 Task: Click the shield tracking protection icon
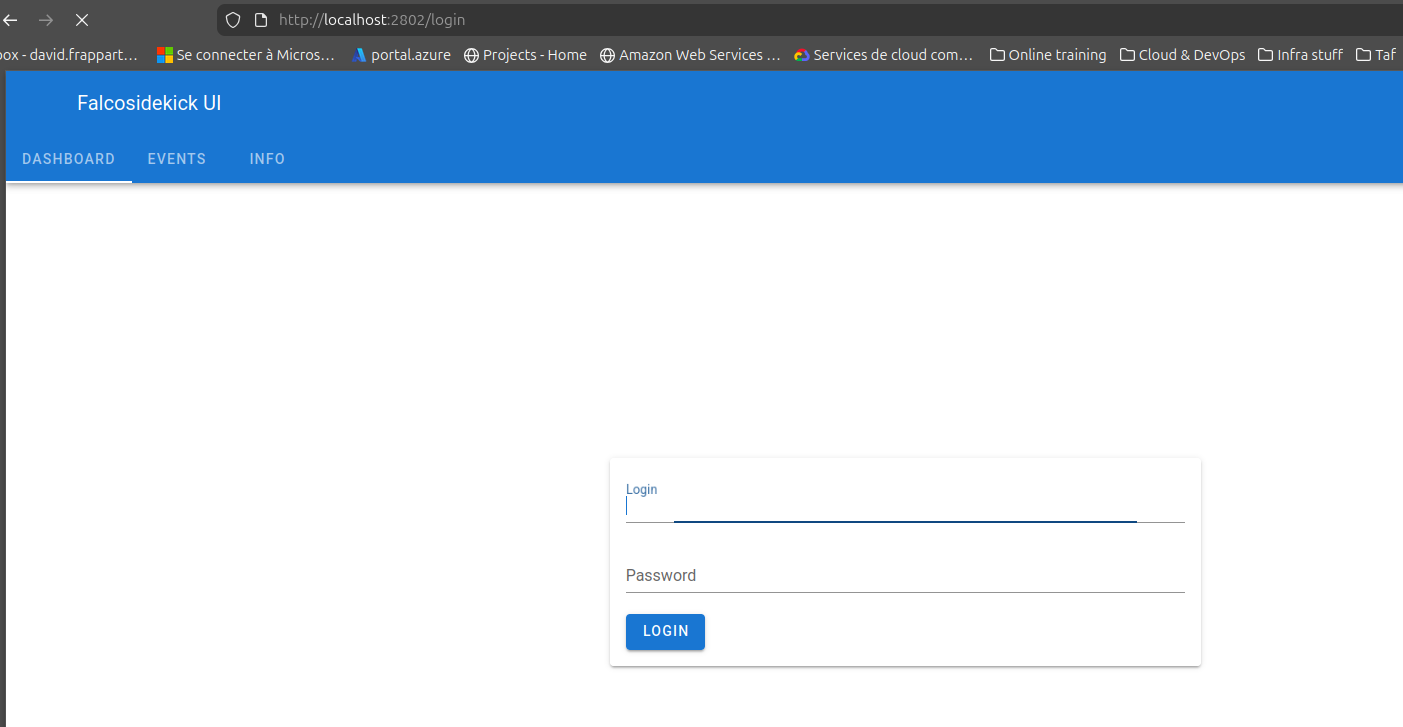click(x=233, y=20)
